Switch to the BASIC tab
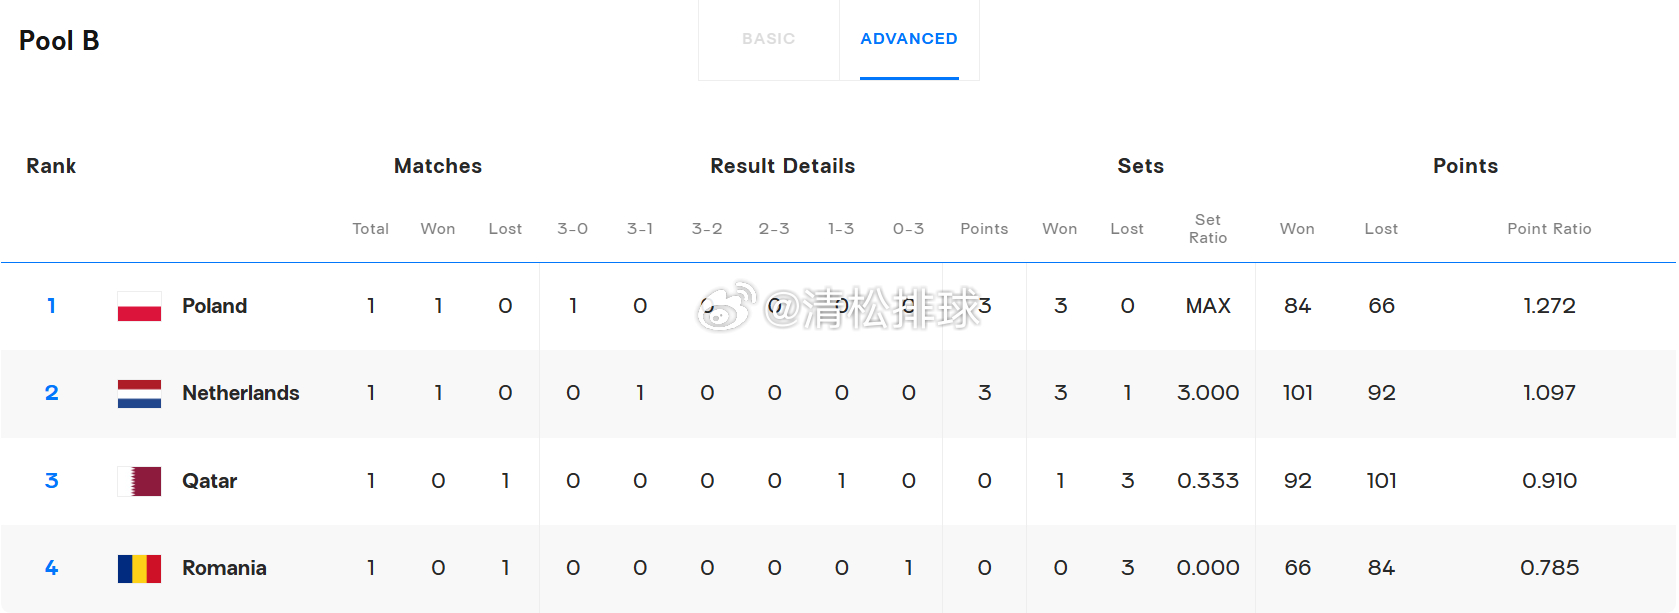 (x=768, y=39)
